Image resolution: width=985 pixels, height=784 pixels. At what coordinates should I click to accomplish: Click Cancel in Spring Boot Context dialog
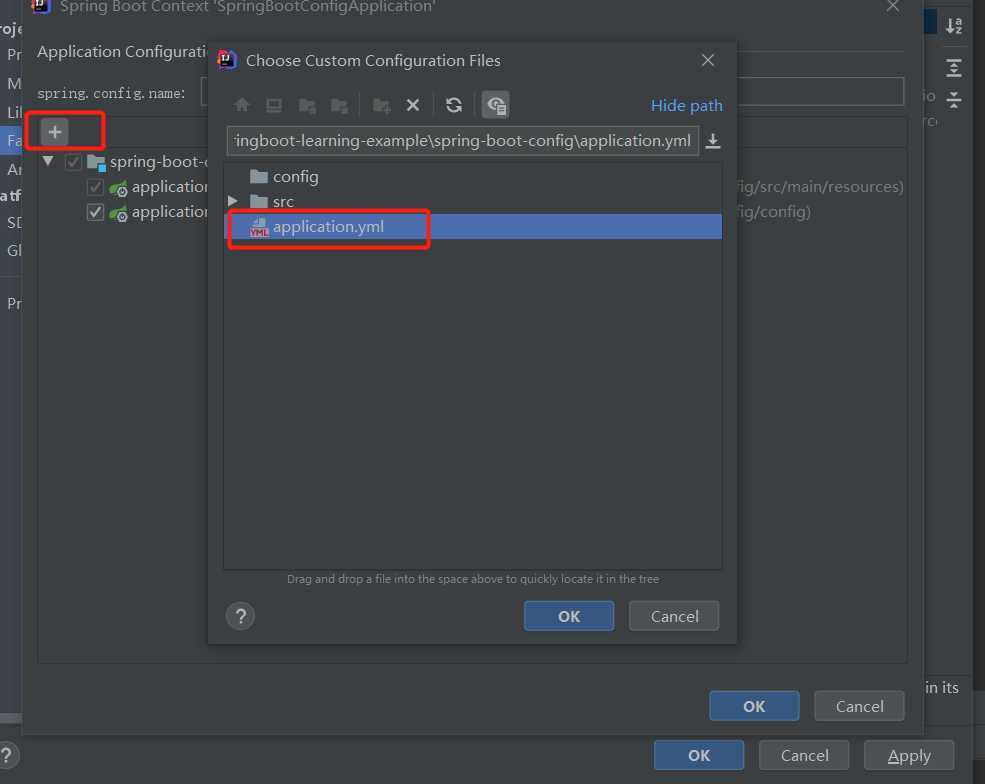tap(859, 706)
